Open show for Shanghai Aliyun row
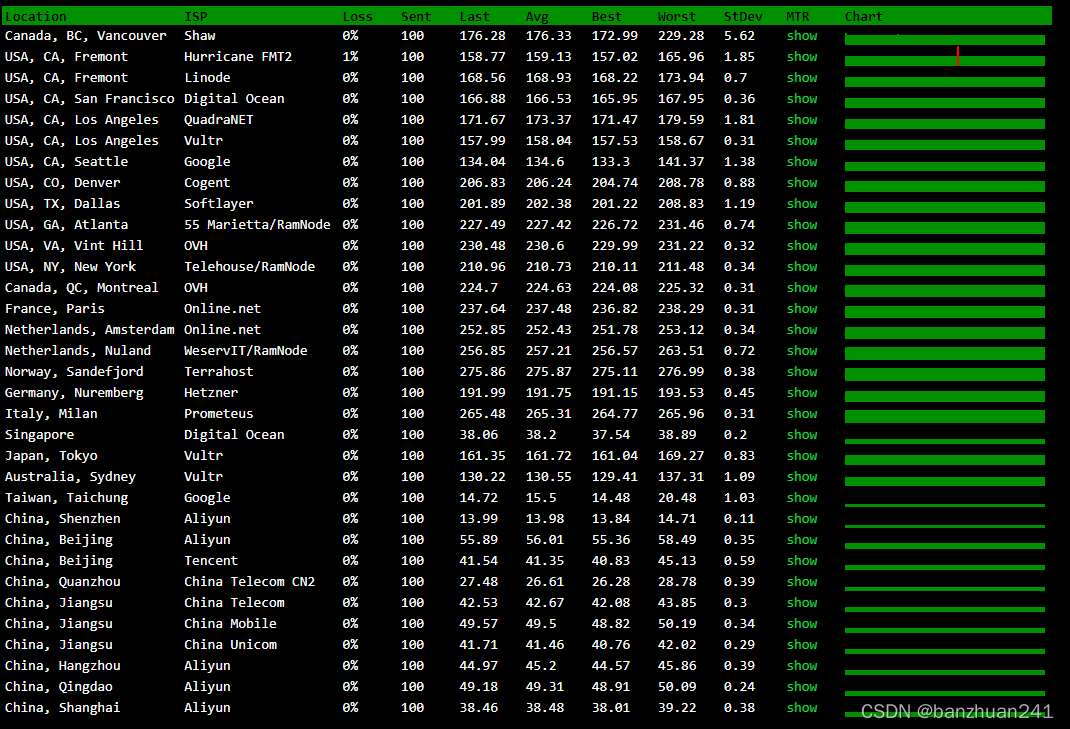The width and height of the screenshot is (1070, 729). point(802,708)
